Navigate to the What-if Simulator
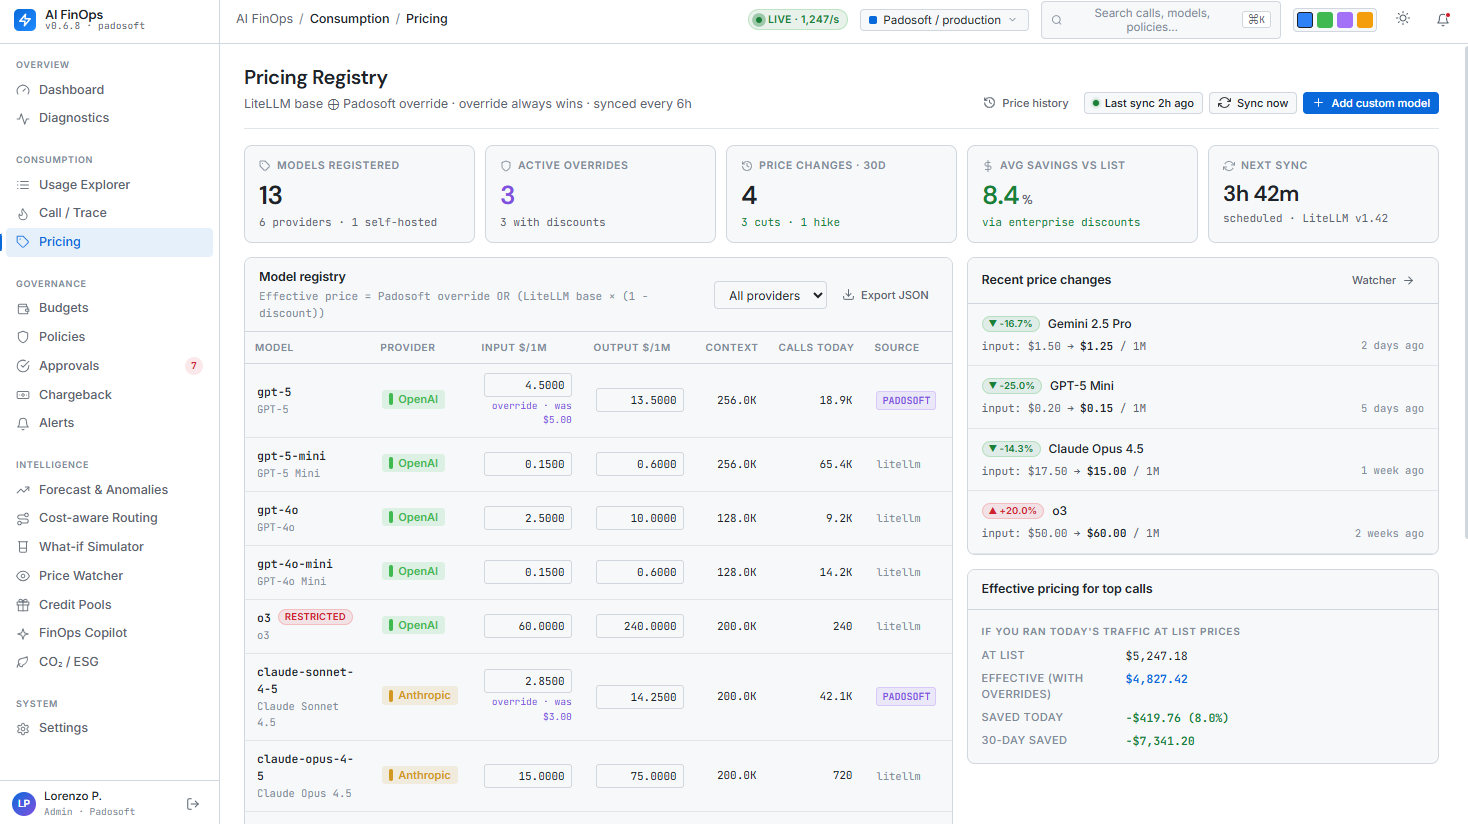This screenshot has width=1468, height=824. pyautogui.click(x=109, y=547)
